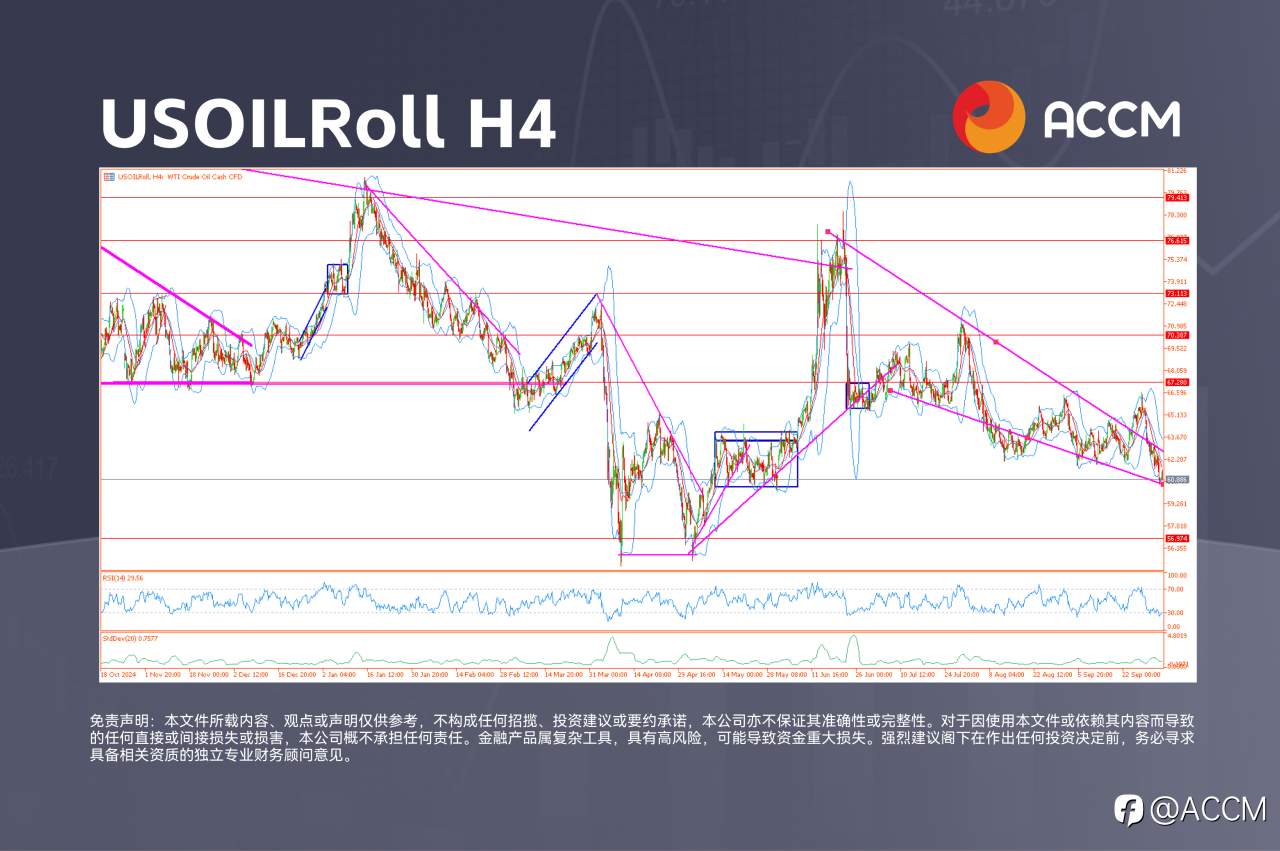Image resolution: width=1280 pixels, height=851 pixels.
Task: Click the gray 60.886 current price tag
Action: (x=1176, y=479)
